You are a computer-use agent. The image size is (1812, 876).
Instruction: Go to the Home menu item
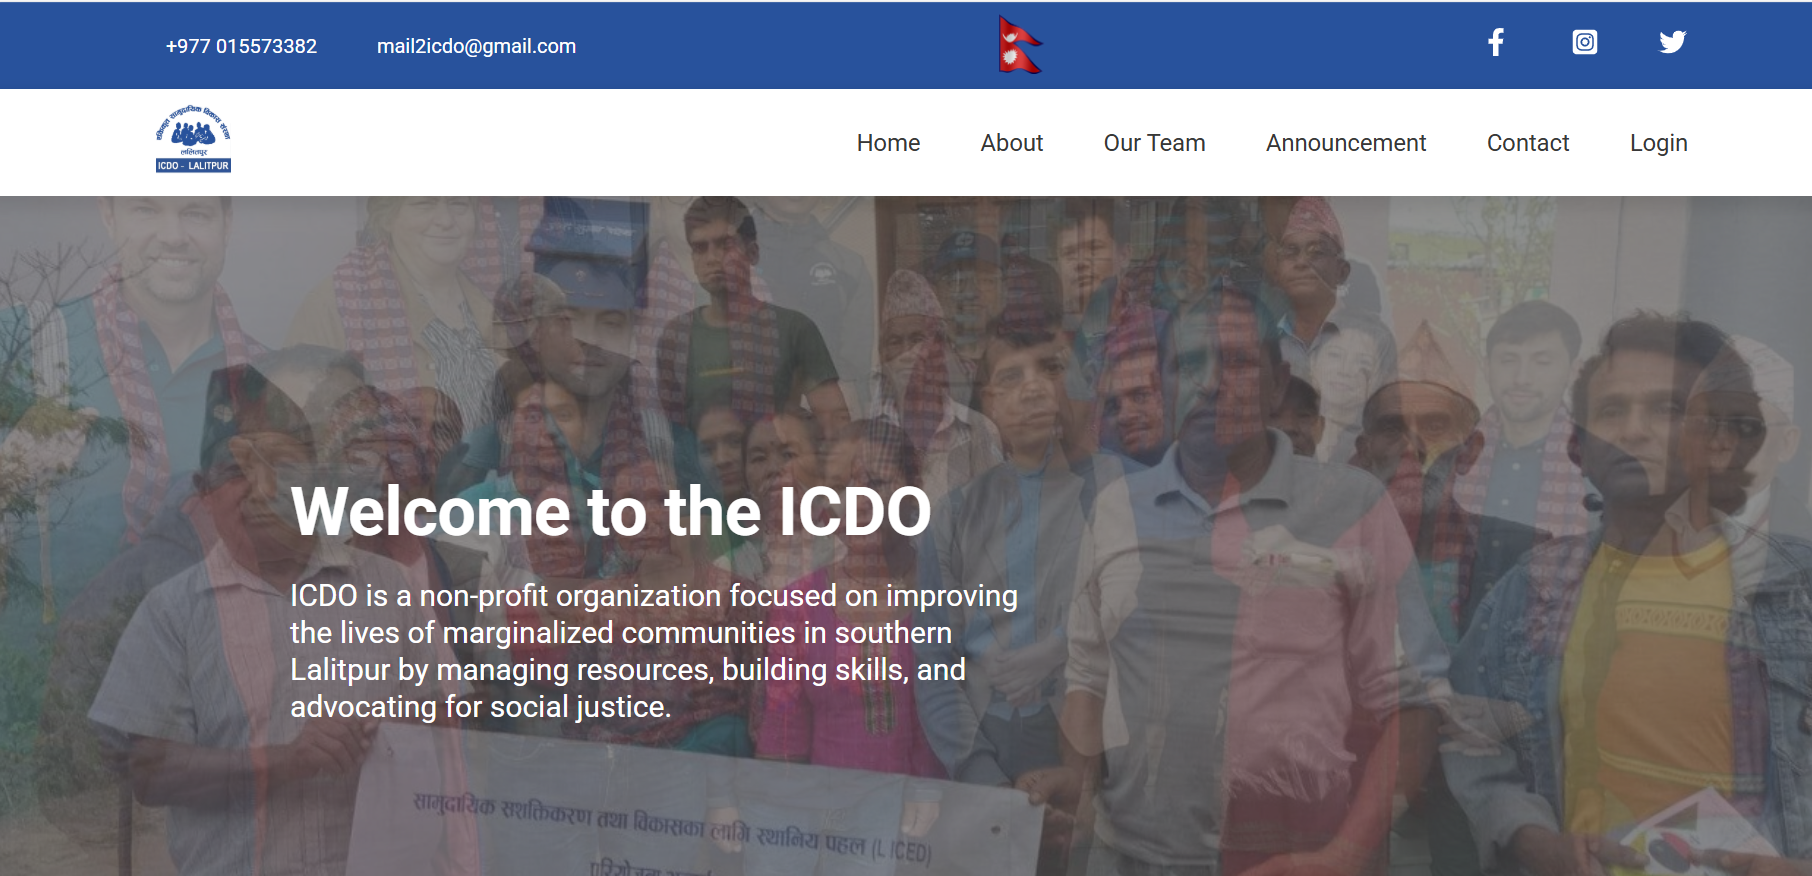(888, 143)
